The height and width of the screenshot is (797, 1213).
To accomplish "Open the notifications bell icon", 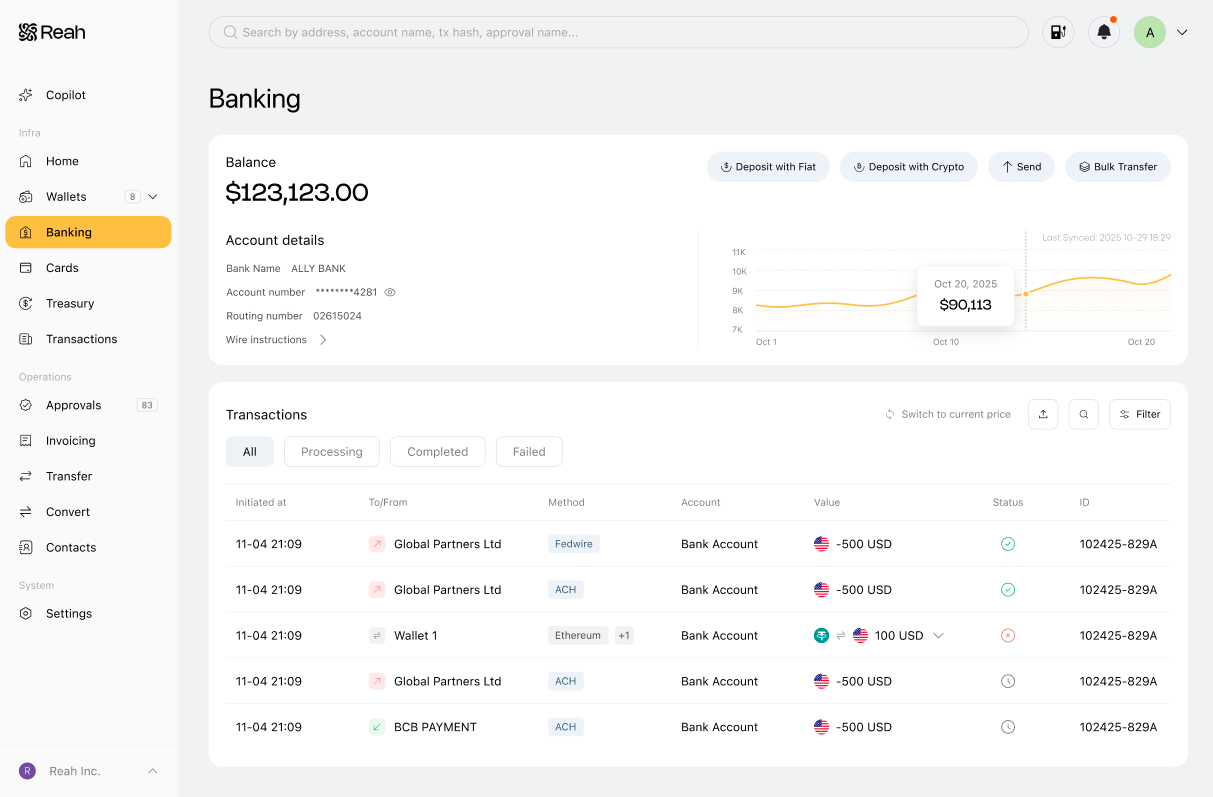I will click(x=1104, y=32).
